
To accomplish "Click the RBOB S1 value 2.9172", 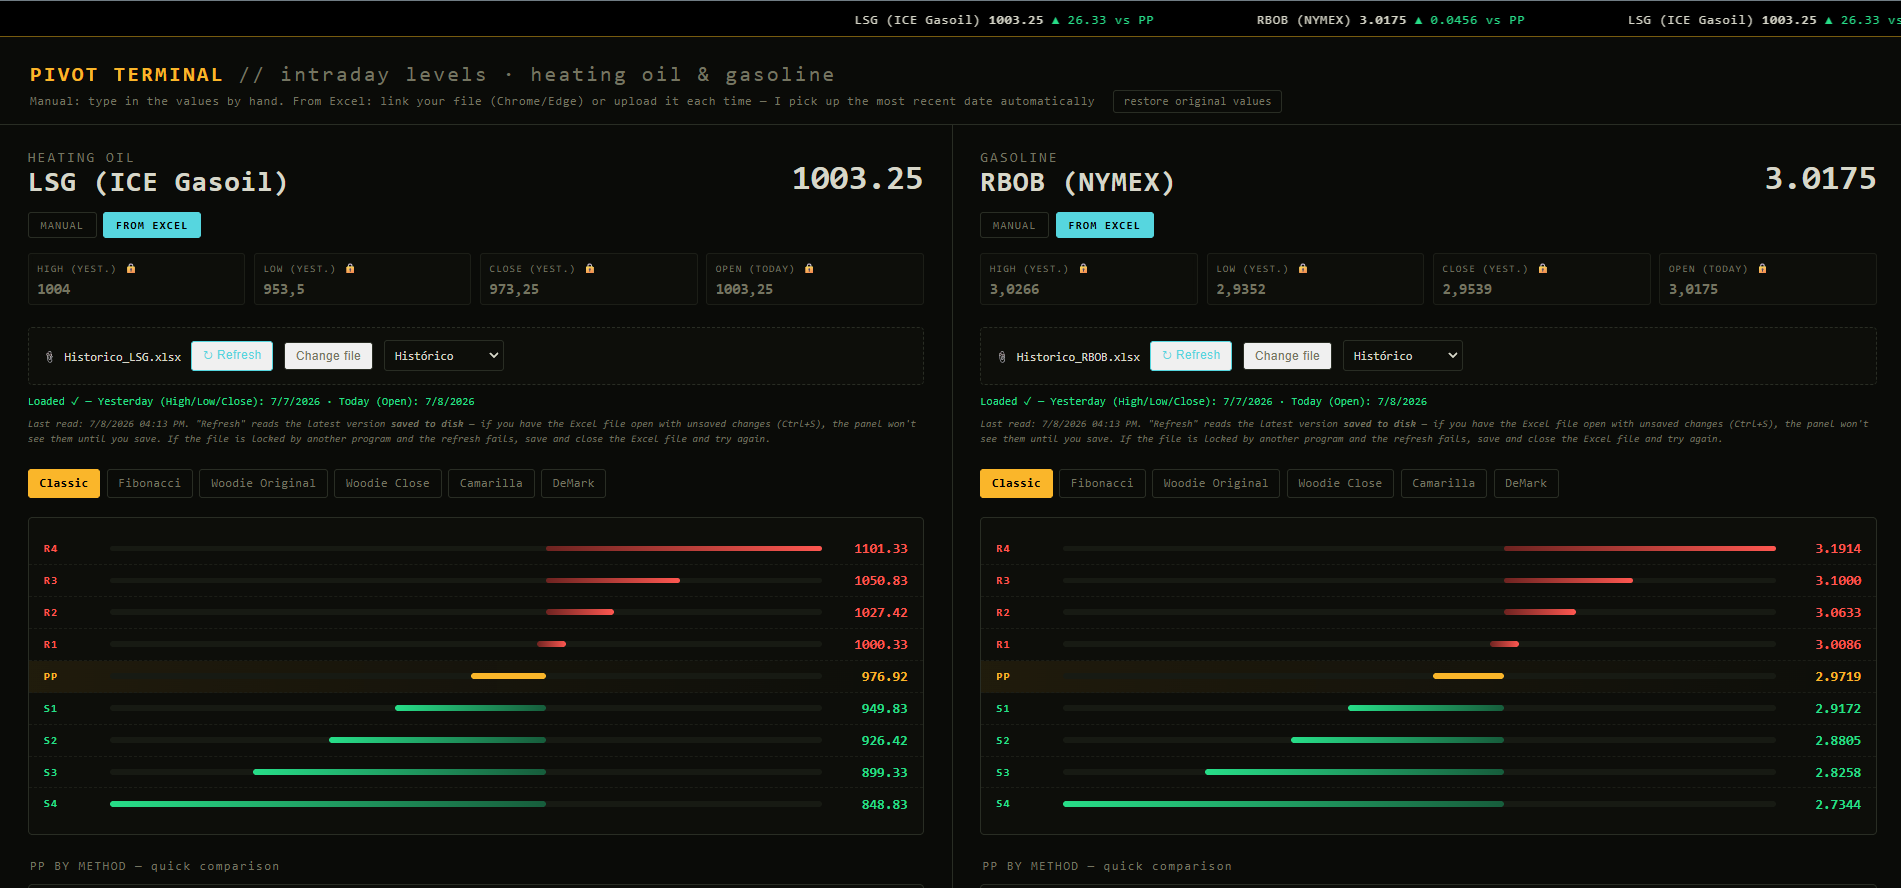I will [1838, 709].
